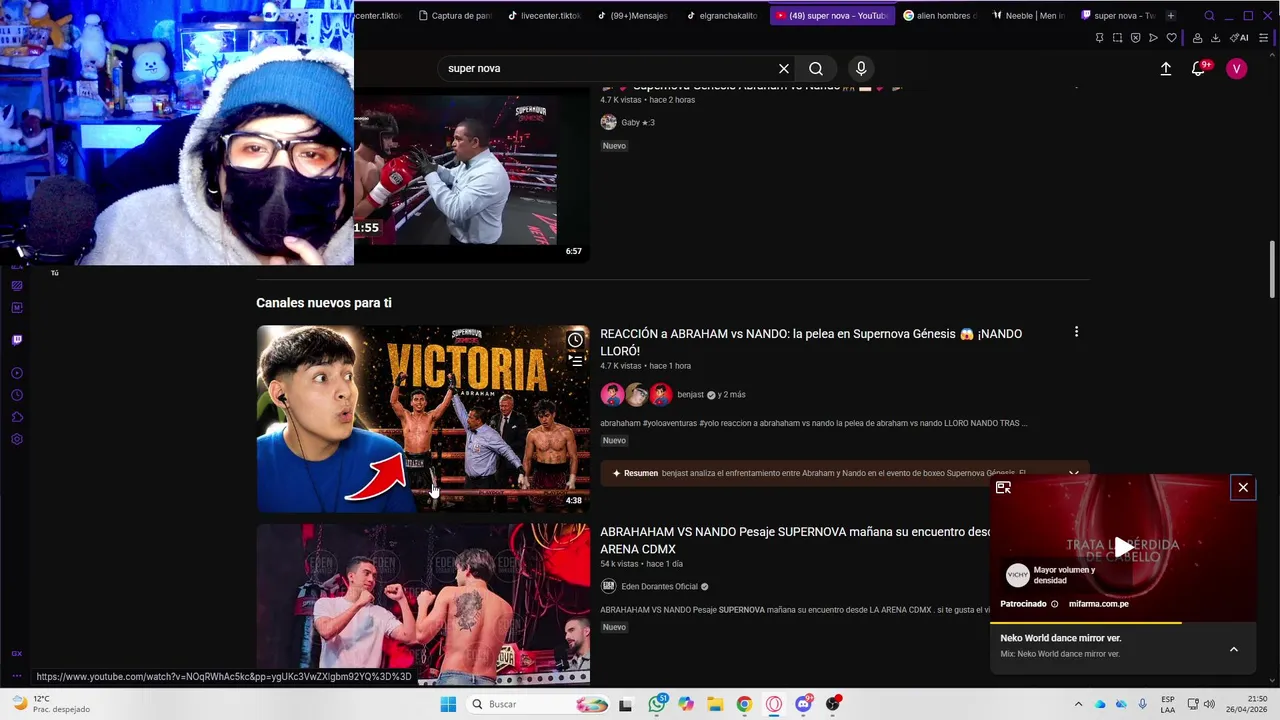Add benjast video to queue
1280x720 pixels.
[575, 361]
